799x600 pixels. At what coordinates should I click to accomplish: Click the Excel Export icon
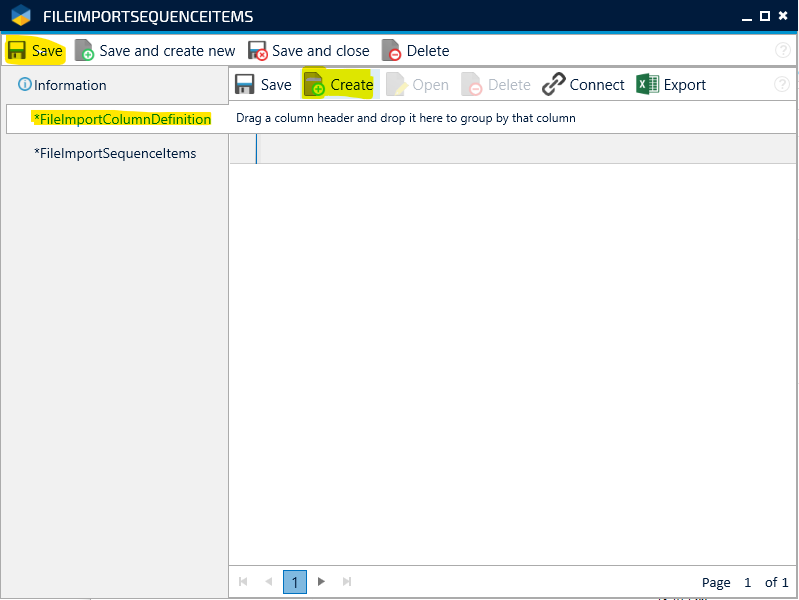pyautogui.click(x=648, y=85)
